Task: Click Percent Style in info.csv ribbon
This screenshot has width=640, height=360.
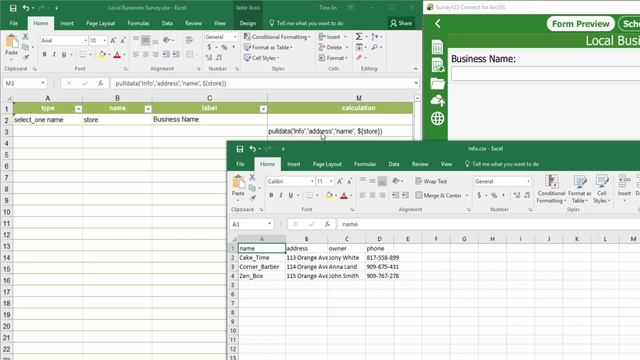Action: (494, 196)
